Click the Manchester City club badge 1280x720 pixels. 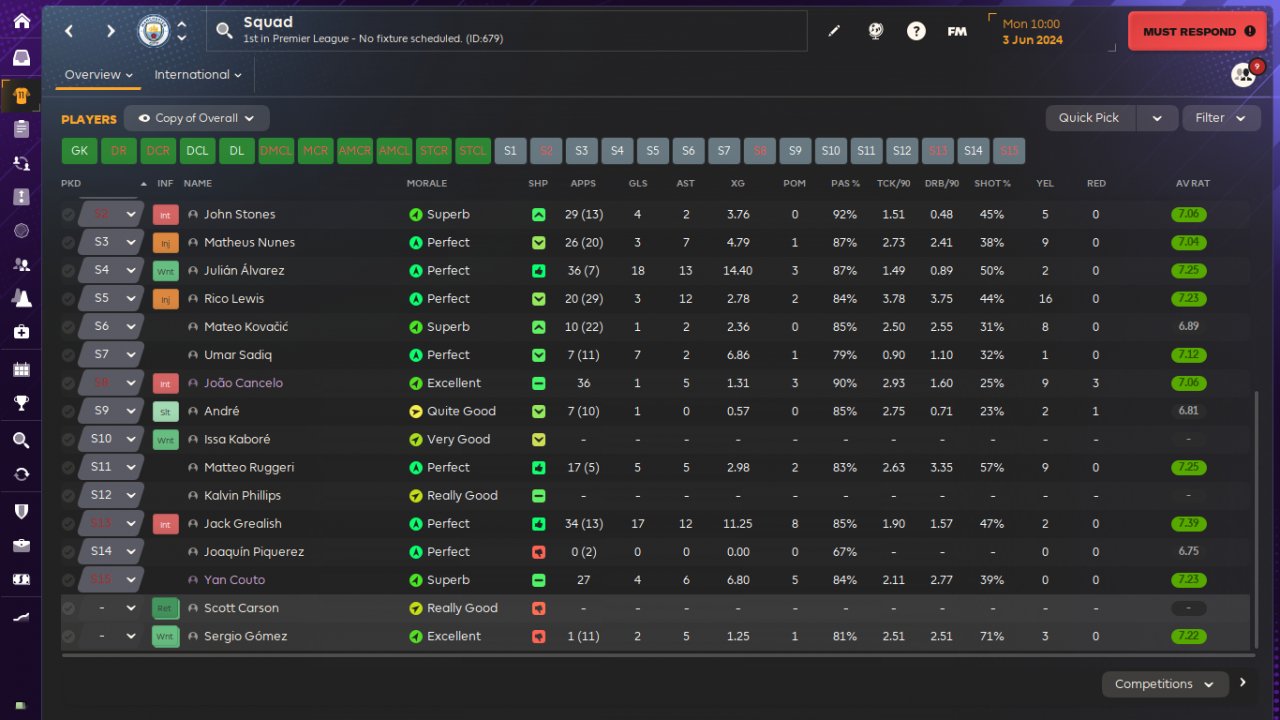pyautogui.click(x=153, y=31)
